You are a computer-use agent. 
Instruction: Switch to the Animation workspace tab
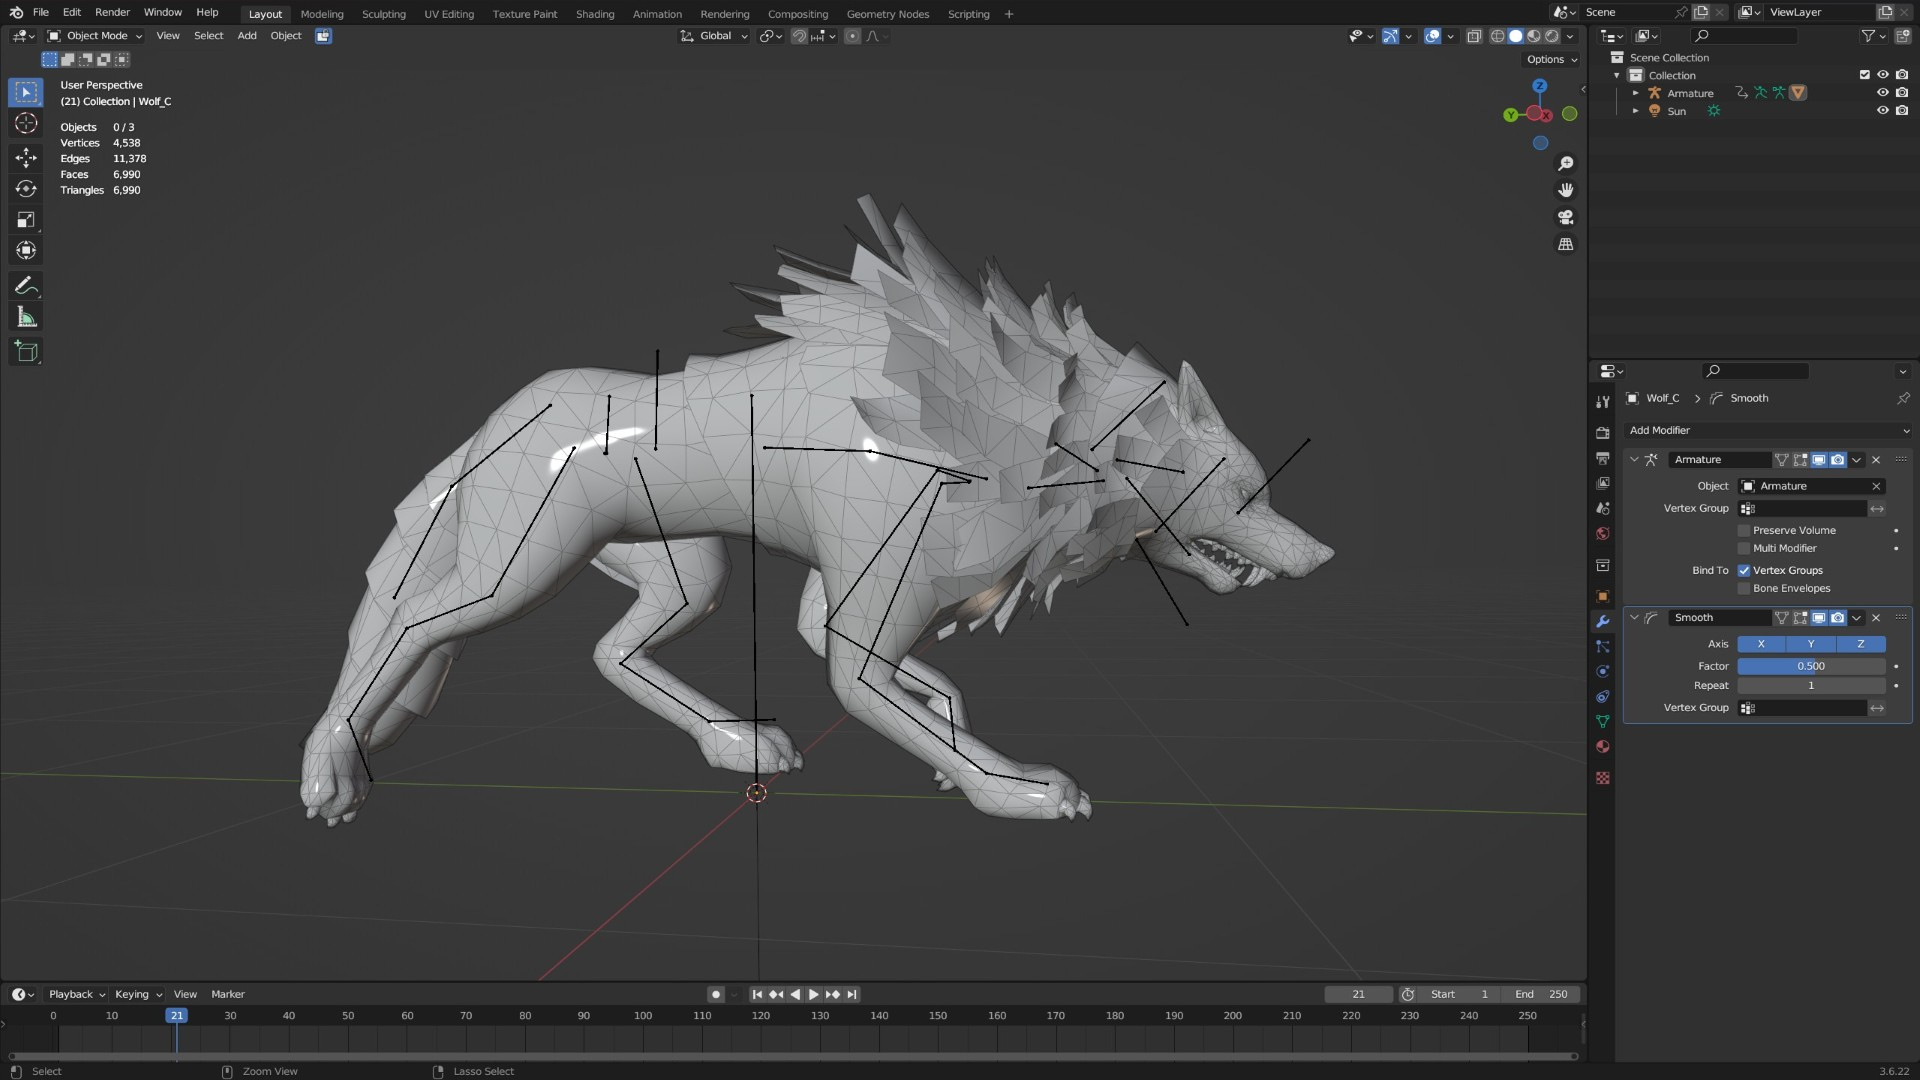(657, 14)
